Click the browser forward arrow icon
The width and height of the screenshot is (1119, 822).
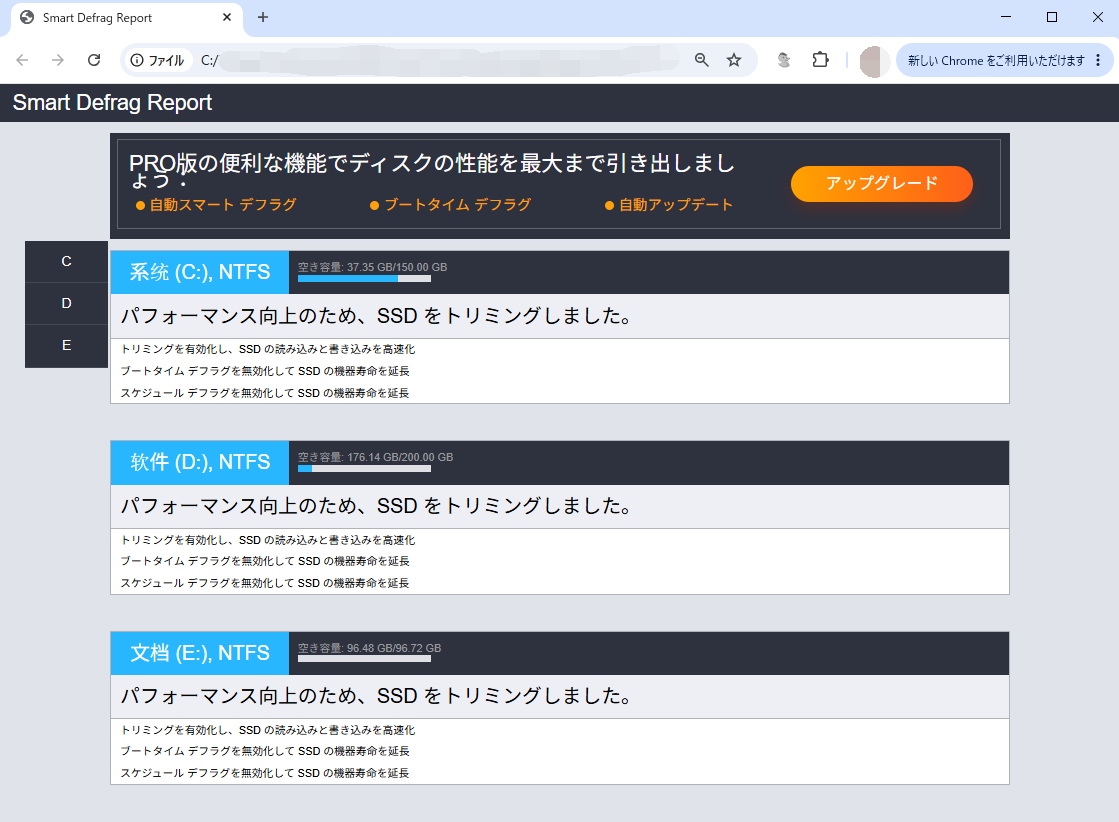click(x=58, y=60)
